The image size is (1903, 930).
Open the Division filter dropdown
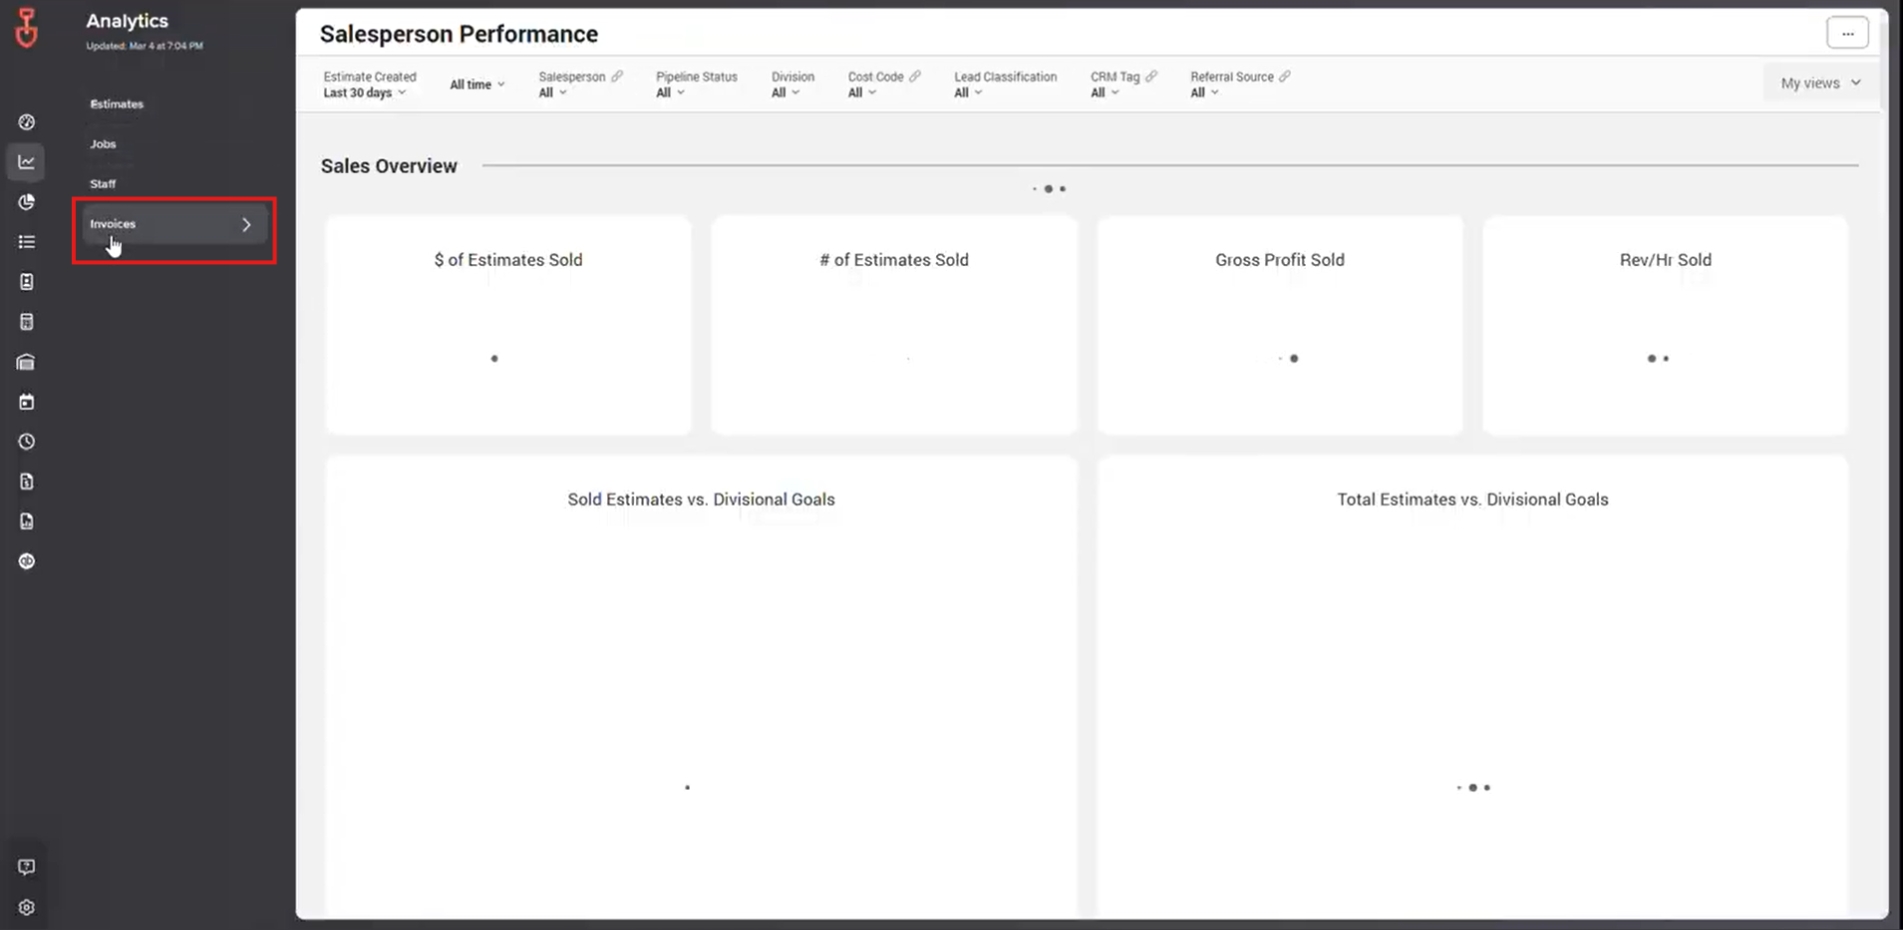pos(785,93)
